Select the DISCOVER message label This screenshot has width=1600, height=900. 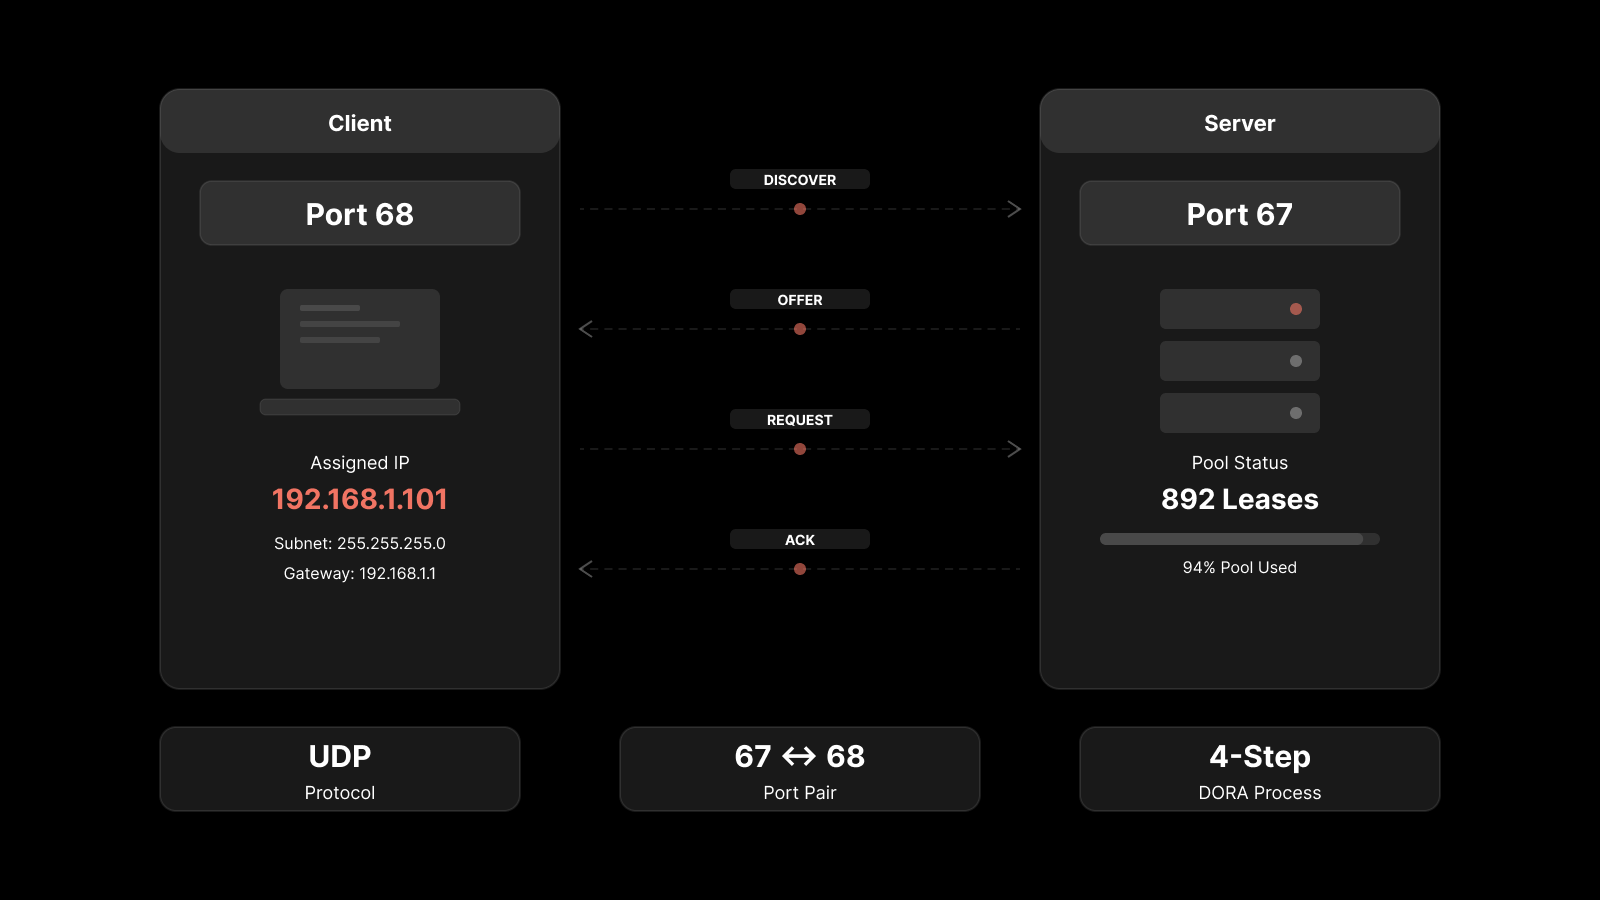tap(800, 180)
